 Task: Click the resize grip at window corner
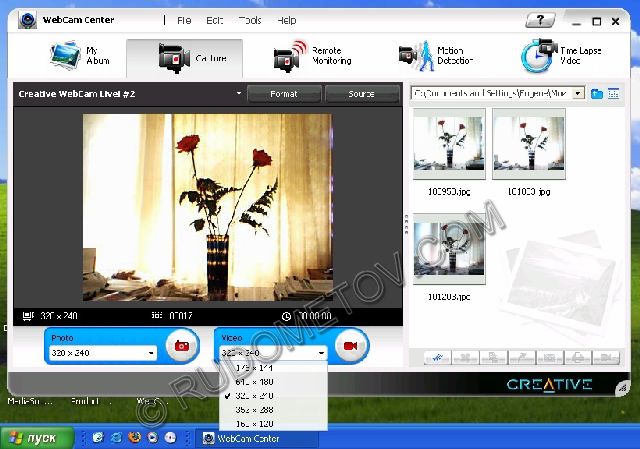pyautogui.click(x=622, y=388)
